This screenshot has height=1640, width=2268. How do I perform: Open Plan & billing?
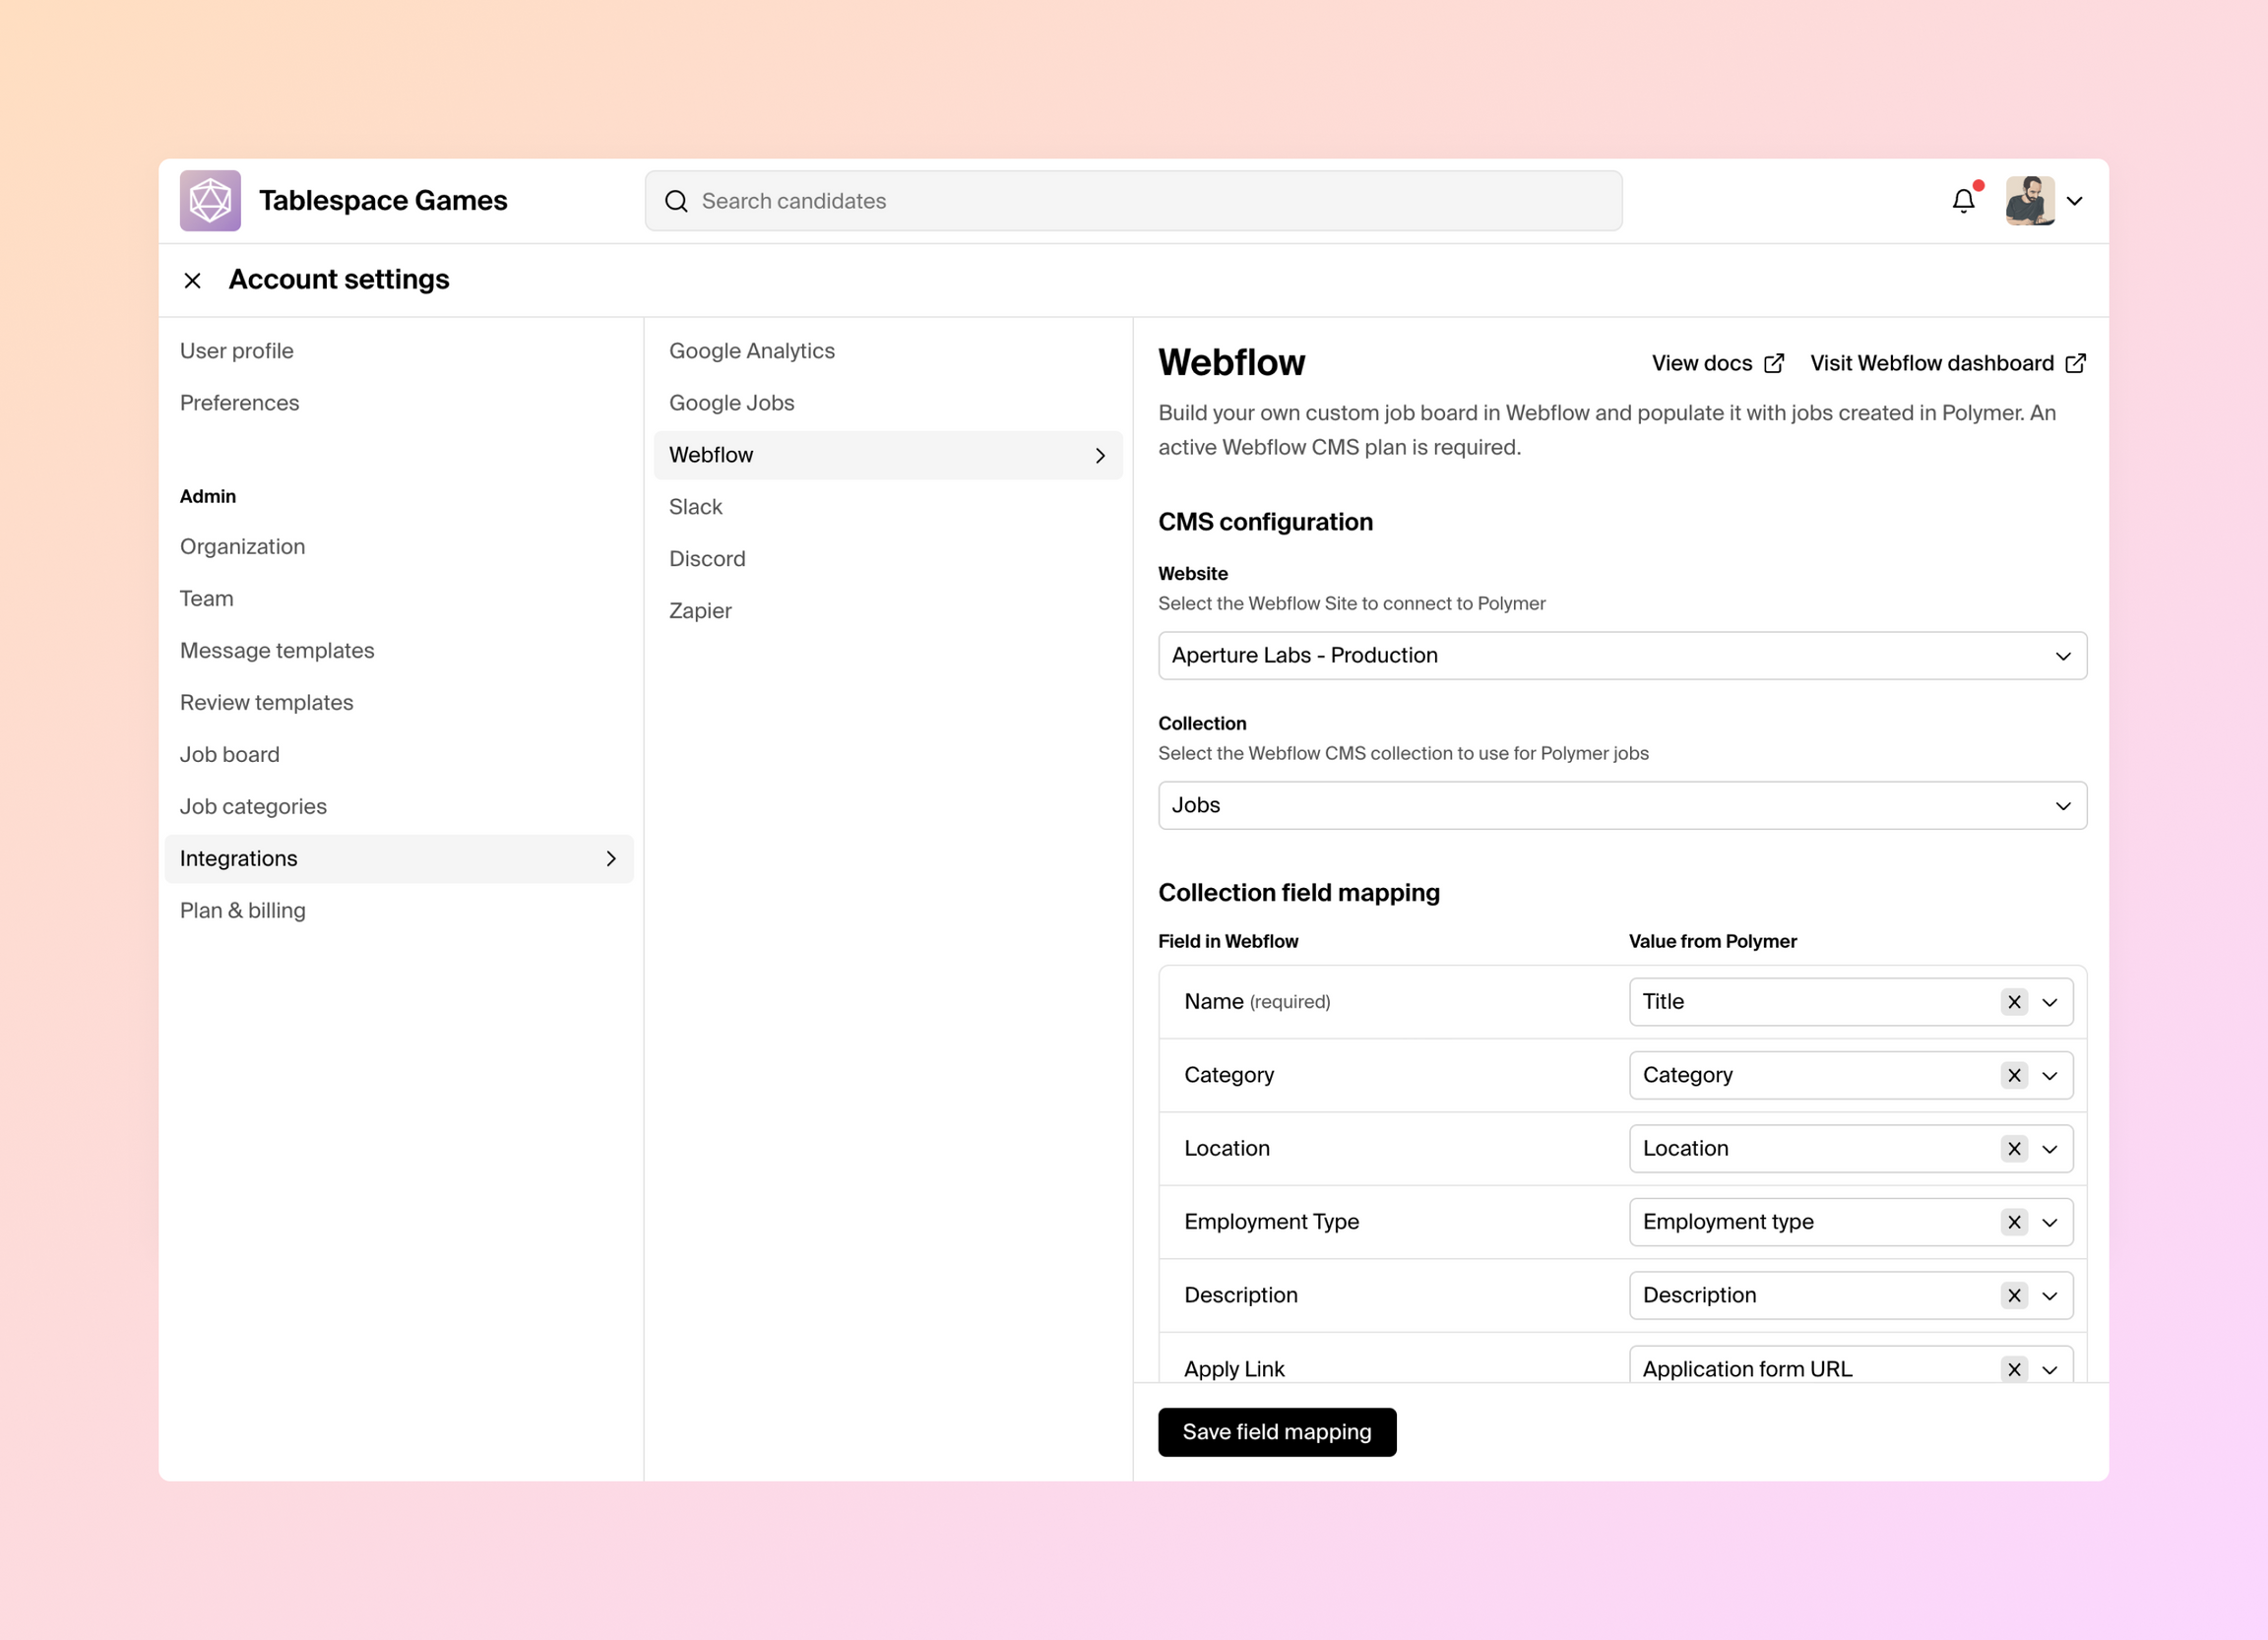243,911
